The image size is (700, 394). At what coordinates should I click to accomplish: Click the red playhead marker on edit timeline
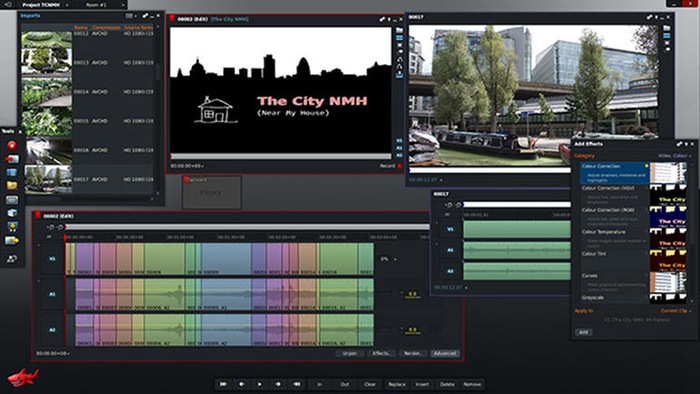(x=66, y=237)
